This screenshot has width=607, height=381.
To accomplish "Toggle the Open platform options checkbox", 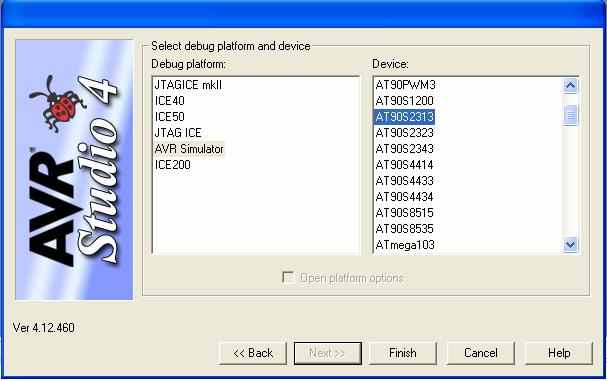I will tap(288, 277).
